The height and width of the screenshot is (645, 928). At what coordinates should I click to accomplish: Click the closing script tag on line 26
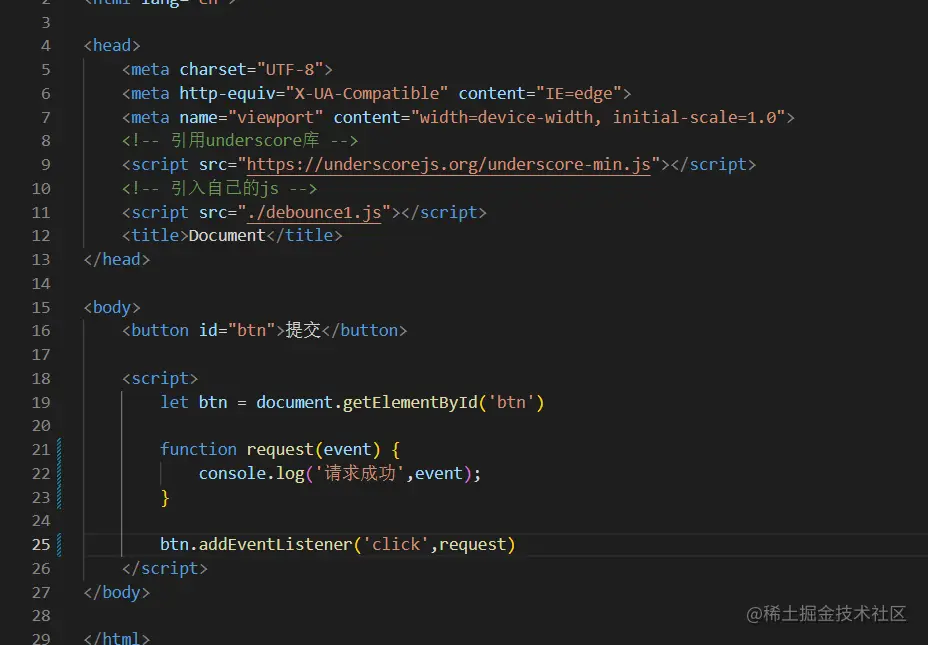coord(165,569)
